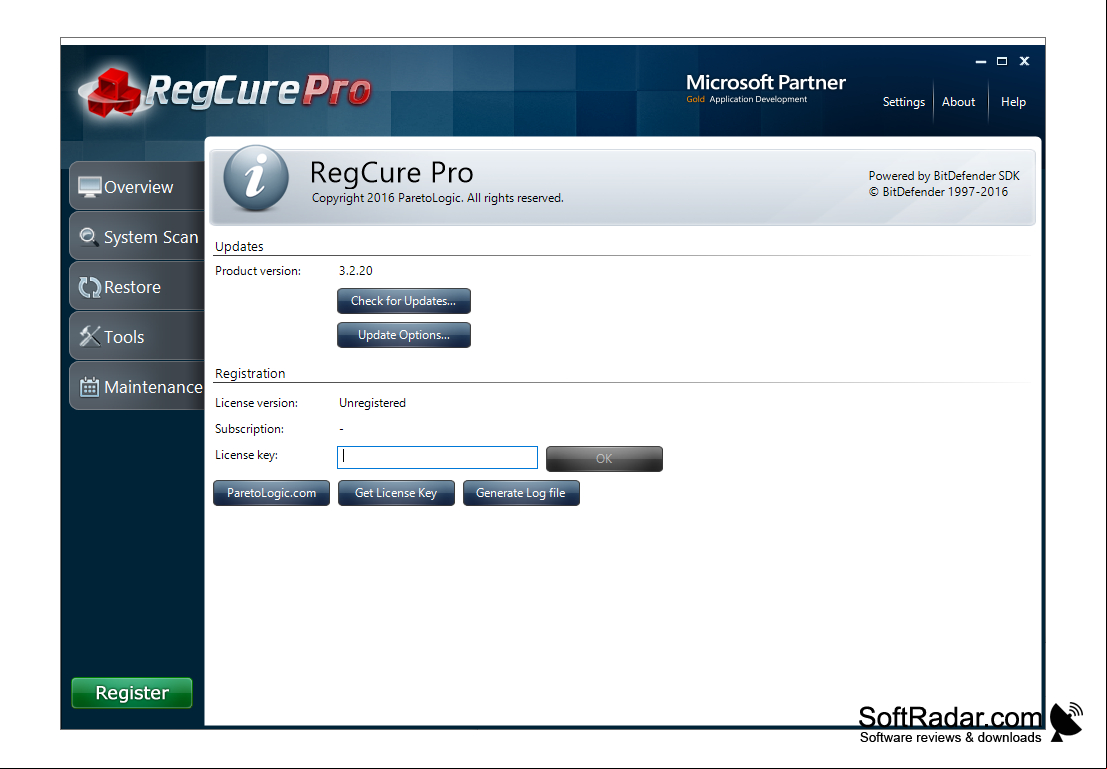Screen dimensions: 1107x769
Task: Click the Registration section heading
Action: point(250,374)
